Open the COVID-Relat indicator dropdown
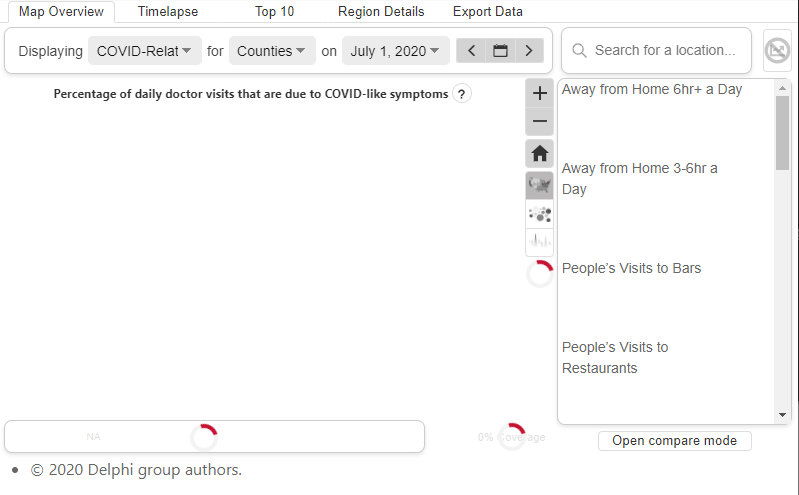This screenshot has height=495, width=799. pyautogui.click(x=144, y=51)
